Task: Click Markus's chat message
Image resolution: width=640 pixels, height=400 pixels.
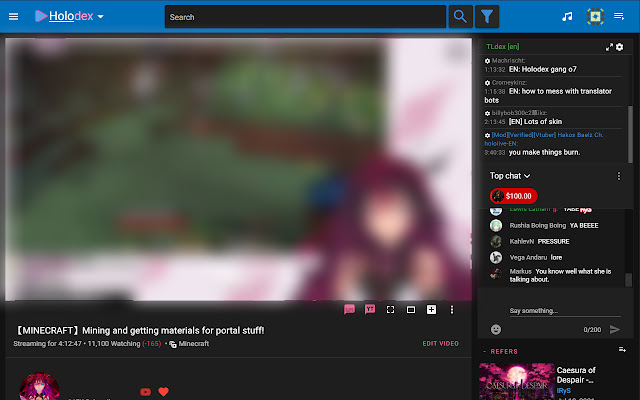Action: [x=560, y=276]
